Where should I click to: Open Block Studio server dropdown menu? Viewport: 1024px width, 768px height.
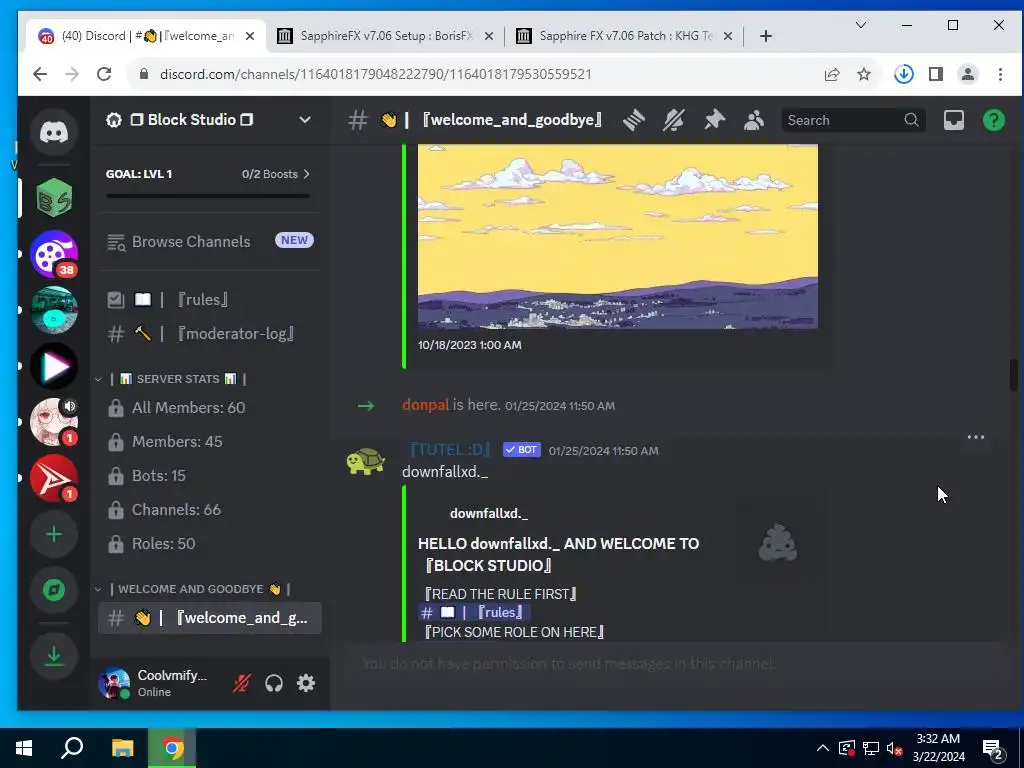tap(304, 120)
